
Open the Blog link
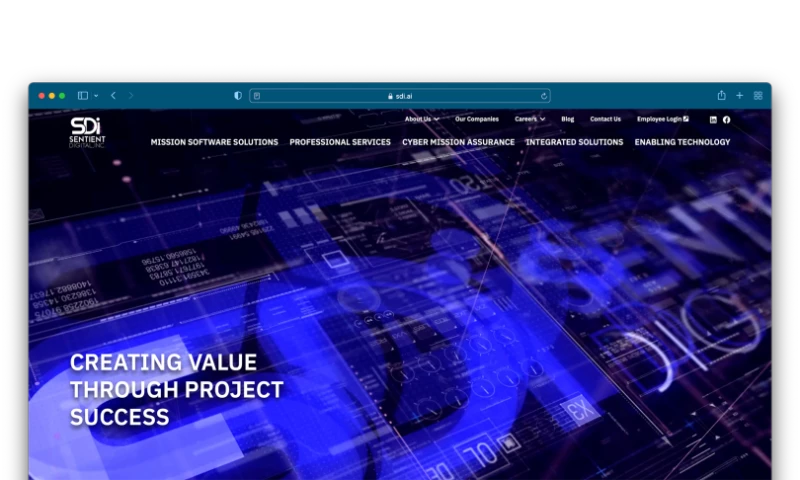point(567,119)
